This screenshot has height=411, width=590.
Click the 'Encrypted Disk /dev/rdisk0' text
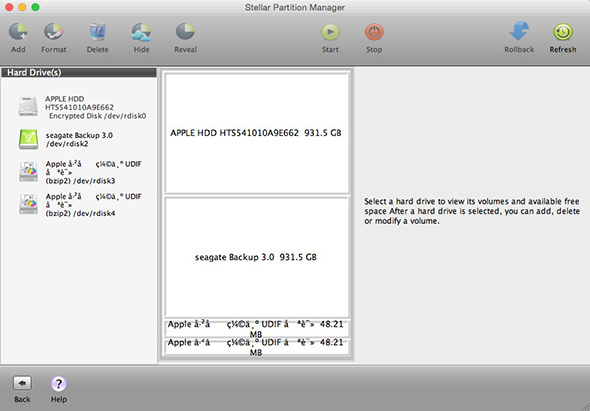click(97, 116)
